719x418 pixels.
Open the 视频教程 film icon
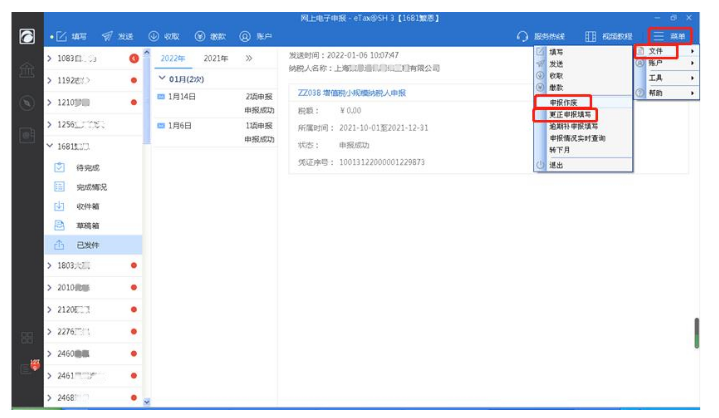591,36
